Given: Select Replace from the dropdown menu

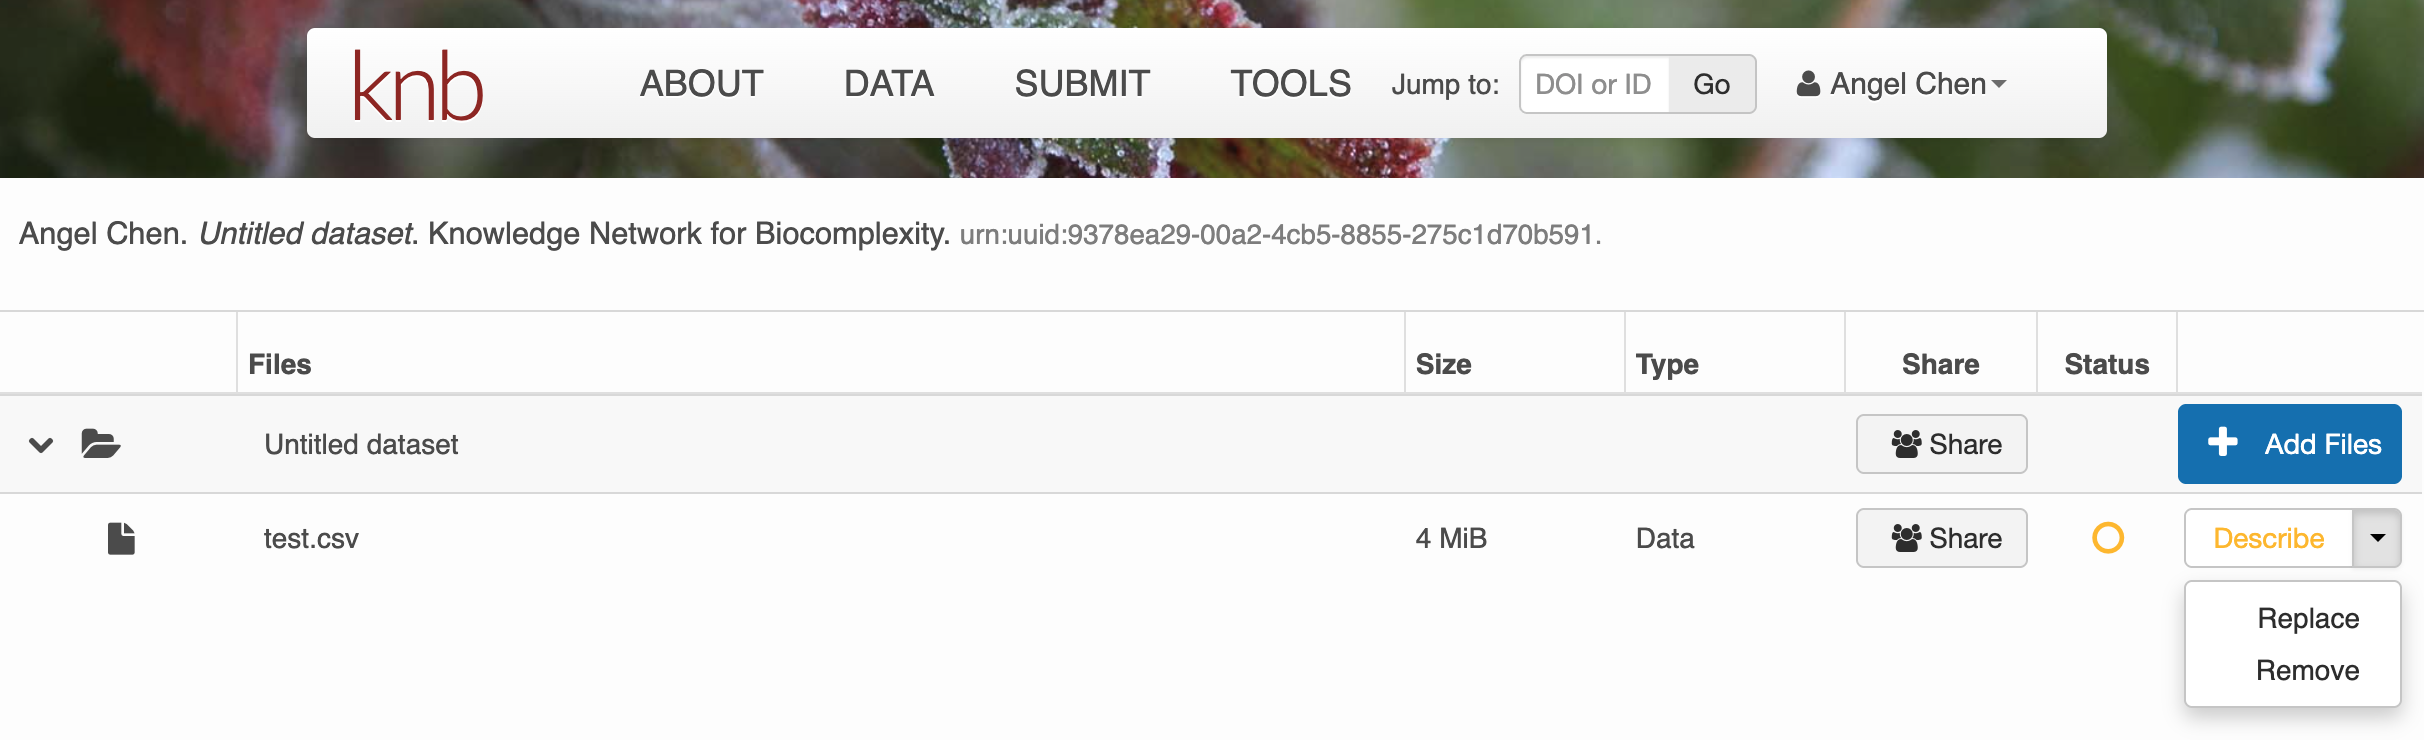Looking at the screenshot, I should pos(2308,618).
